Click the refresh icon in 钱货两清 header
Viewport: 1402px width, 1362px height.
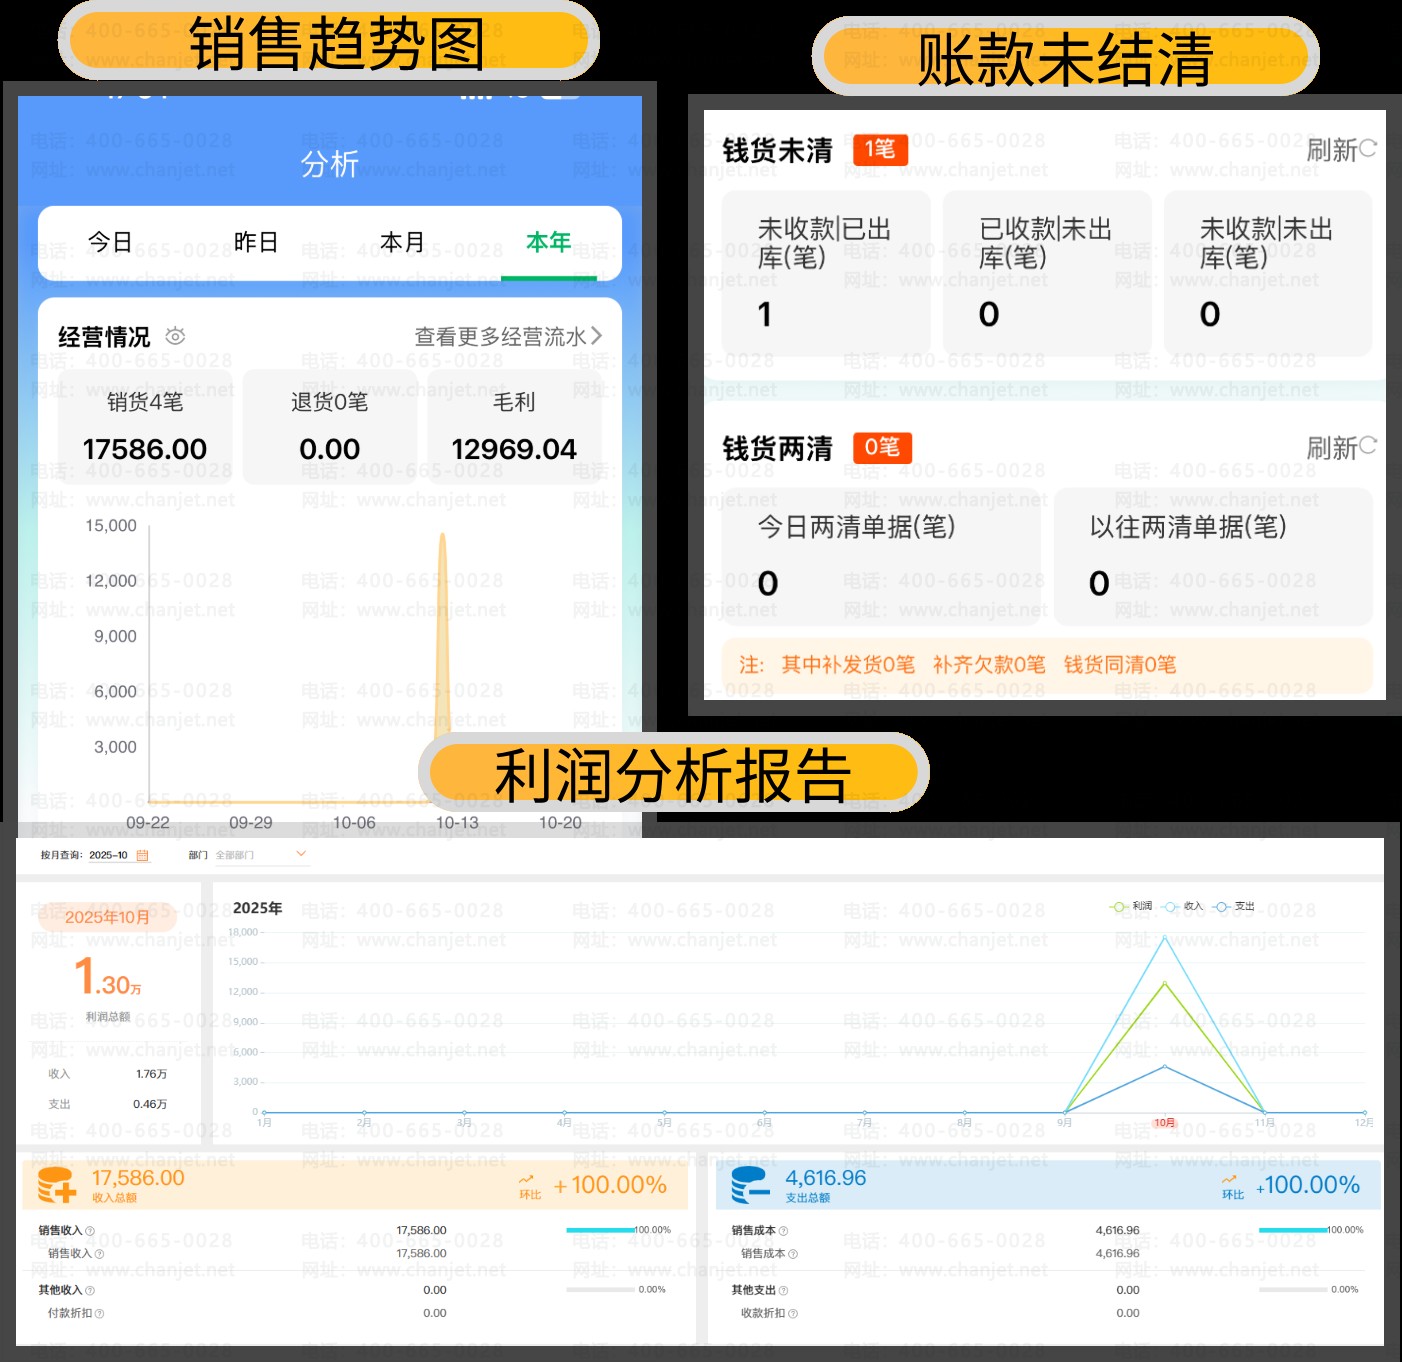point(1368,445)
